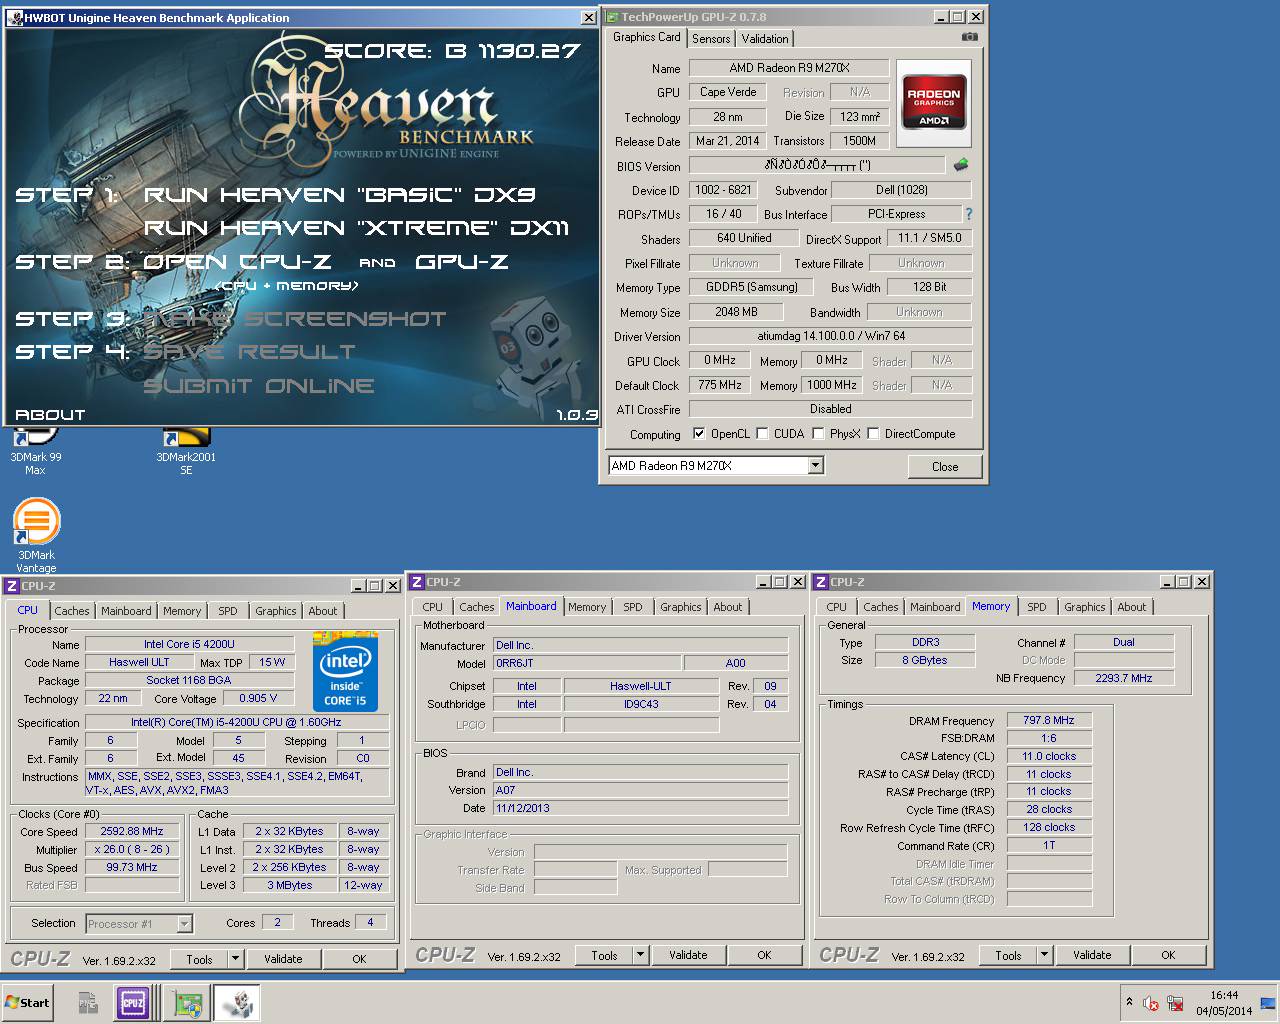Click the NB Frequency value 2293.7 MHz
Viewport: 1280px width, 1024px height.
pyautogui.click(x=1124, y=678)
